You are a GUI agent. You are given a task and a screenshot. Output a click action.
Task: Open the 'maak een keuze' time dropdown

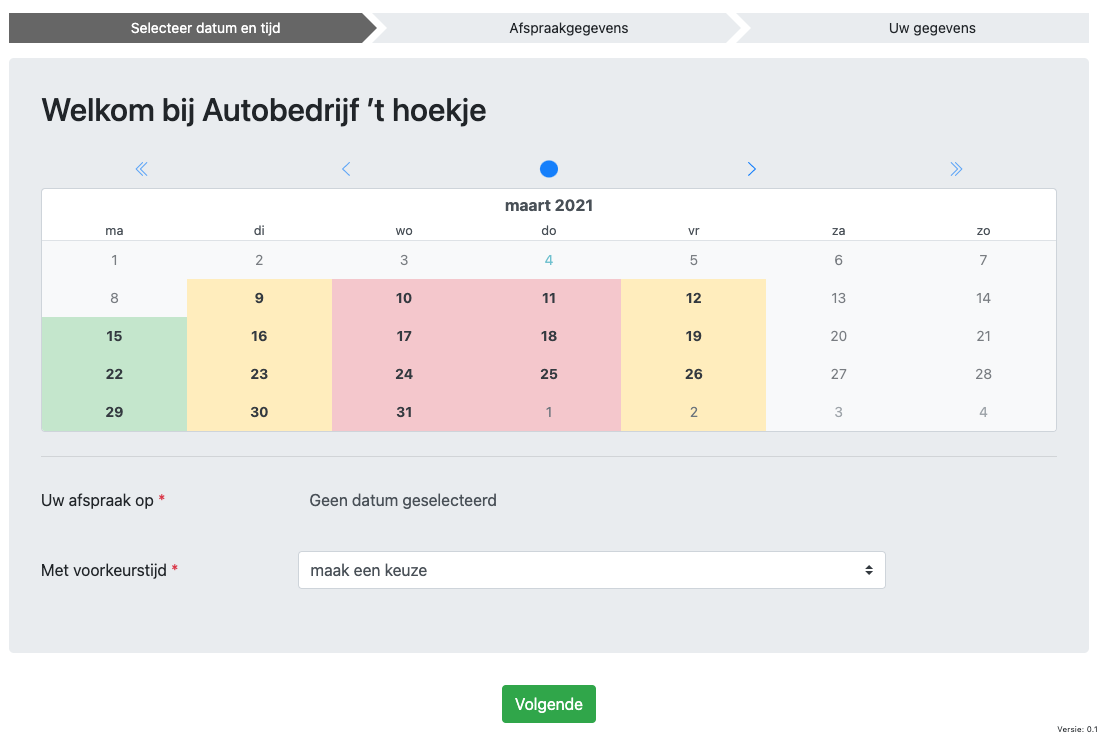click(x=591, y=570)
